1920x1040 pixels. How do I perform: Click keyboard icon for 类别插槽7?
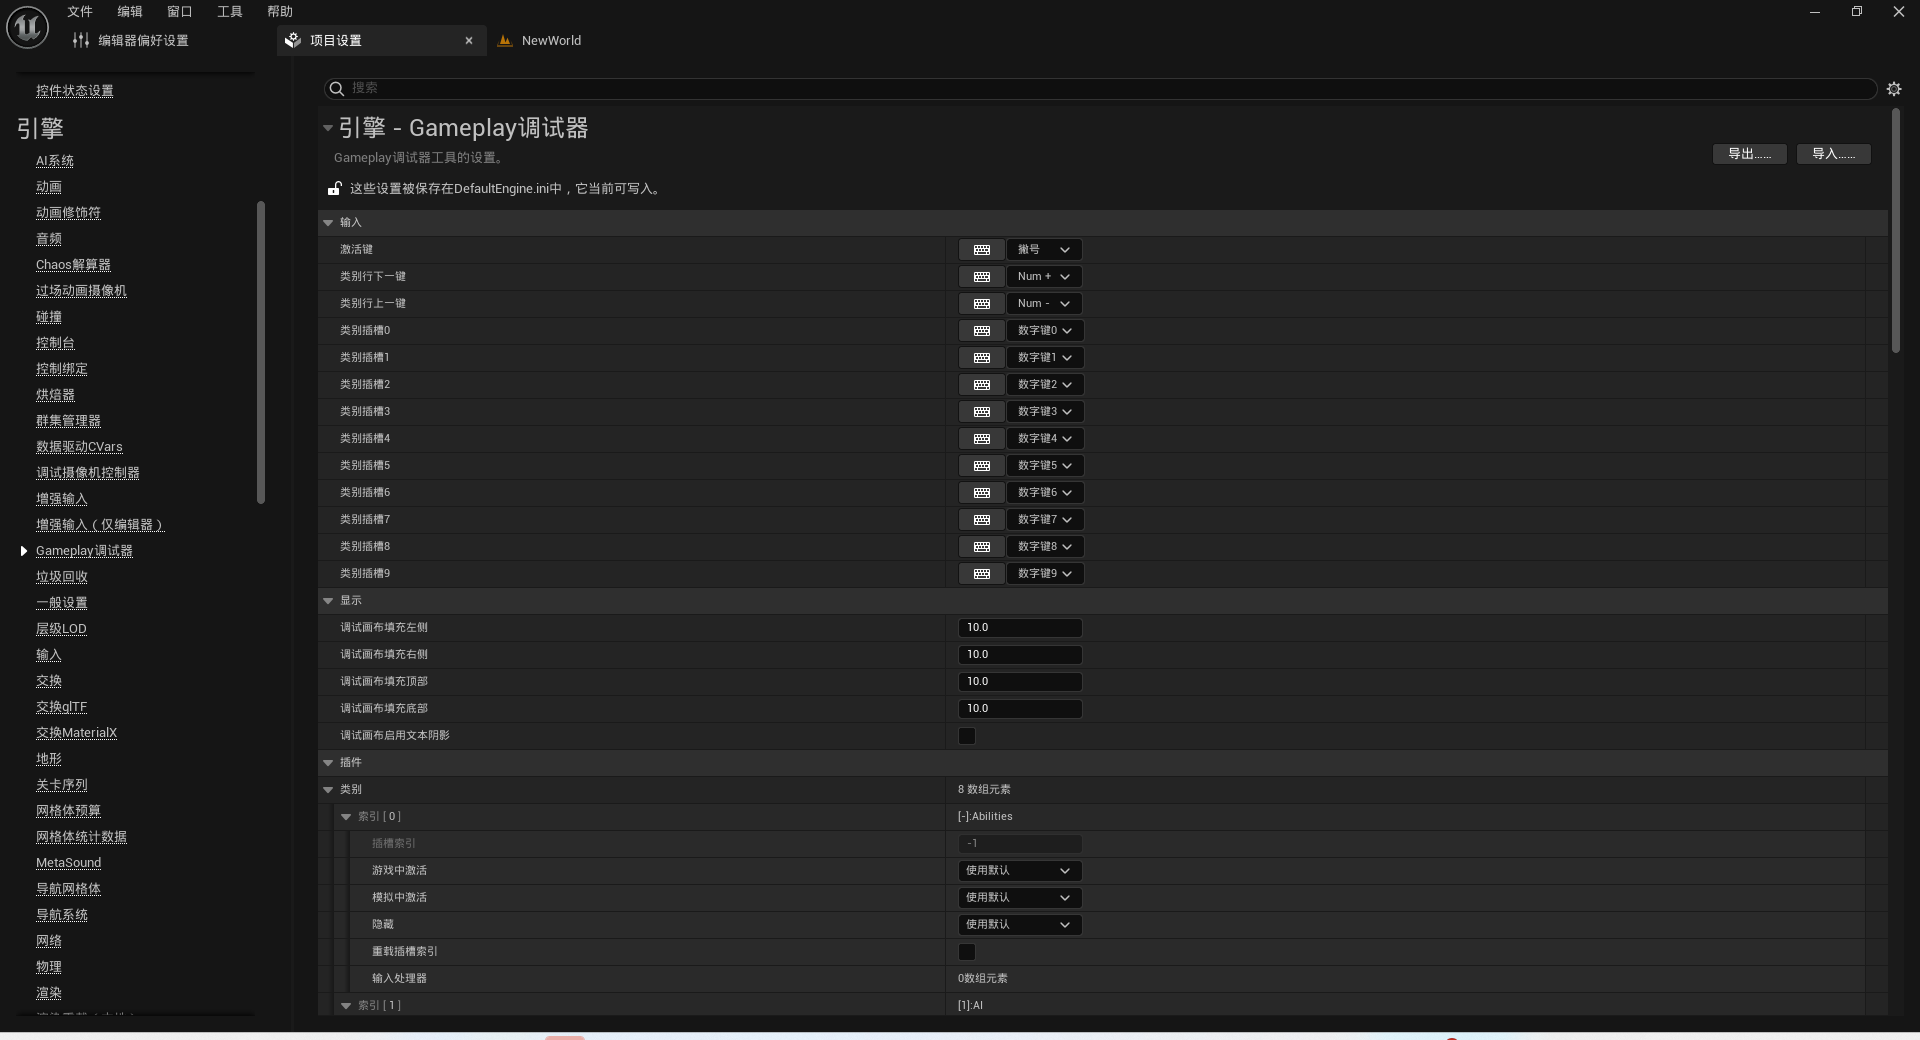point(982,520)
